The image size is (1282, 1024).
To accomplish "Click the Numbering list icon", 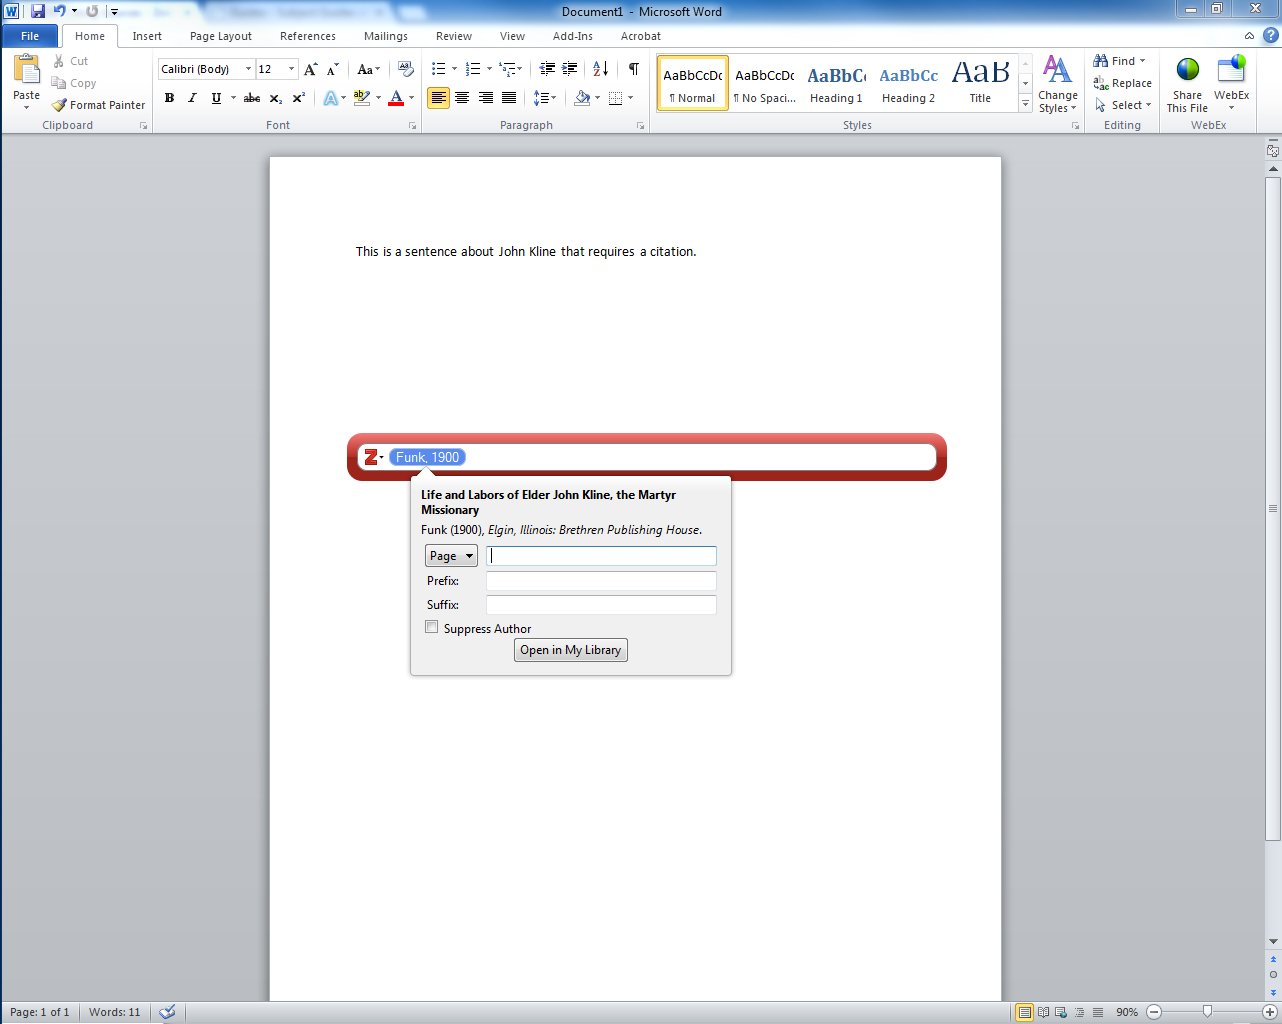I will coord(473,69).
